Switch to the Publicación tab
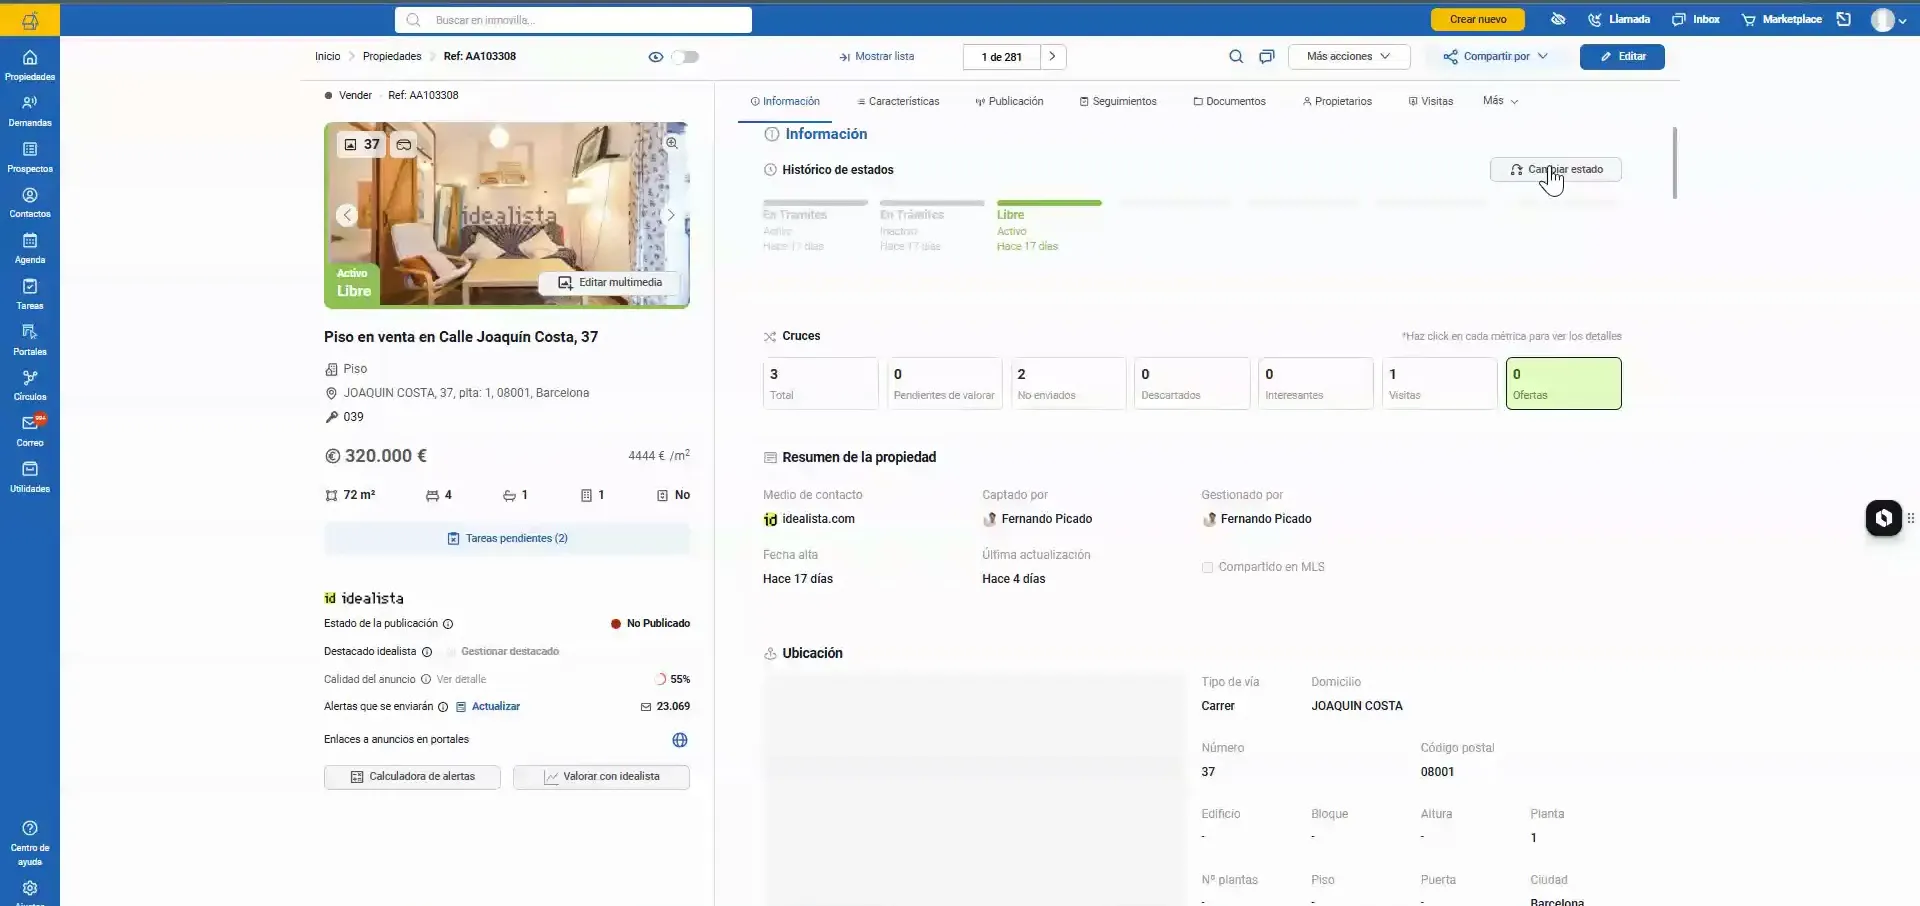Image resolution: width=1920 pixels, height=906 pixels. pyautogui.click(x=1009, y=102)
